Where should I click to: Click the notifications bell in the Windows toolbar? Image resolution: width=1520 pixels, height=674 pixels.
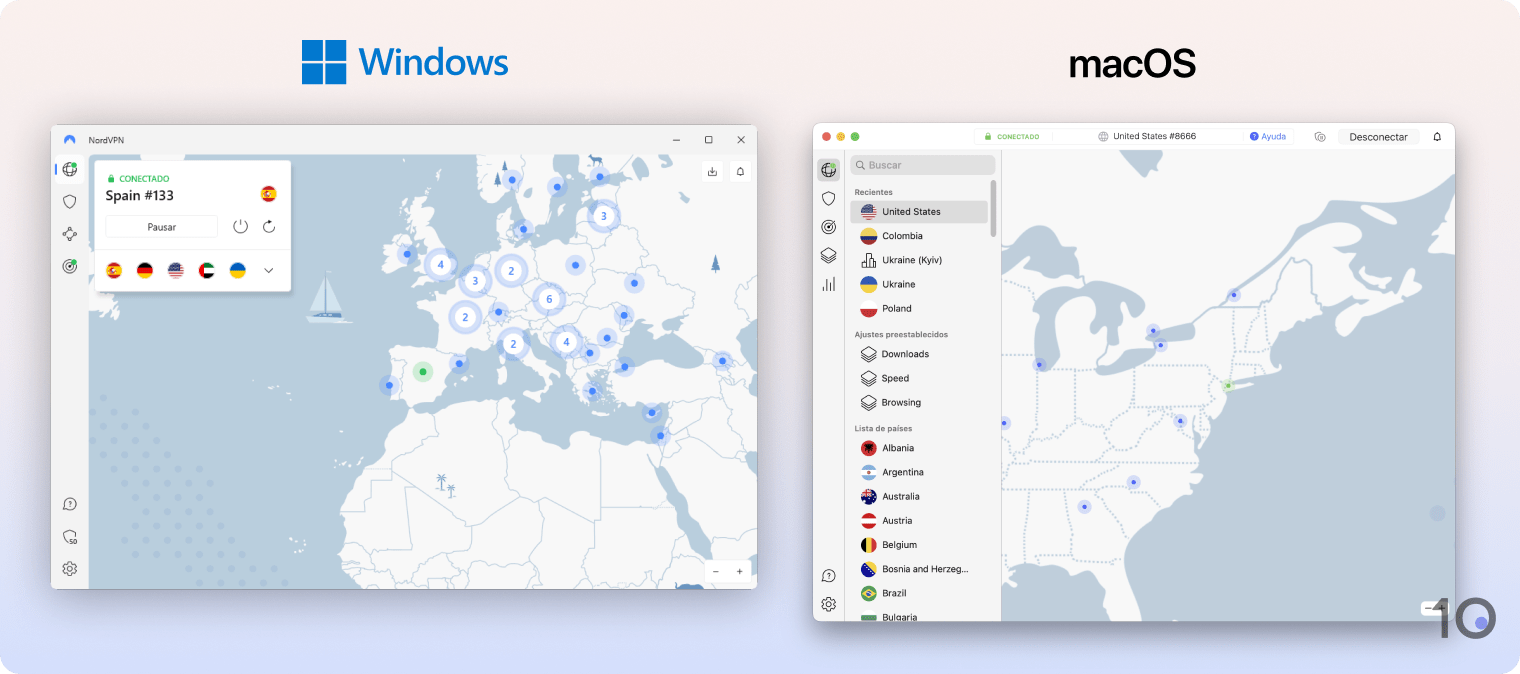[739, 171]
